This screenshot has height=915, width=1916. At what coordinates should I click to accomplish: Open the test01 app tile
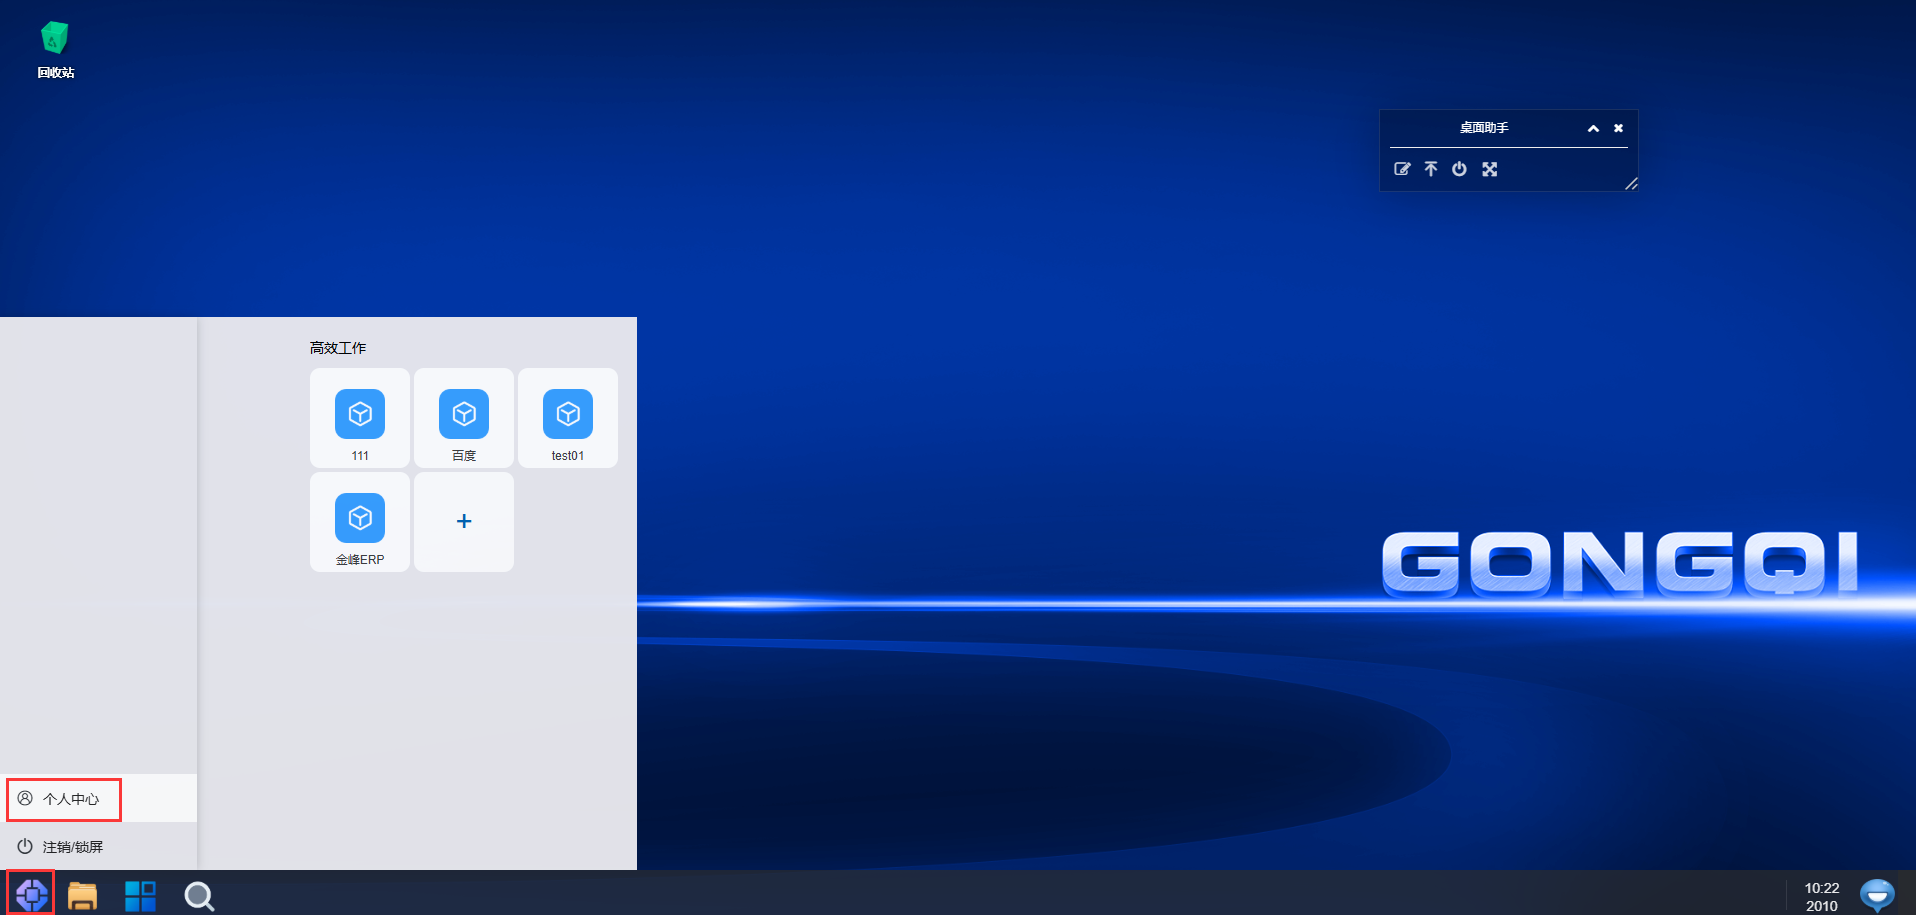568,418
